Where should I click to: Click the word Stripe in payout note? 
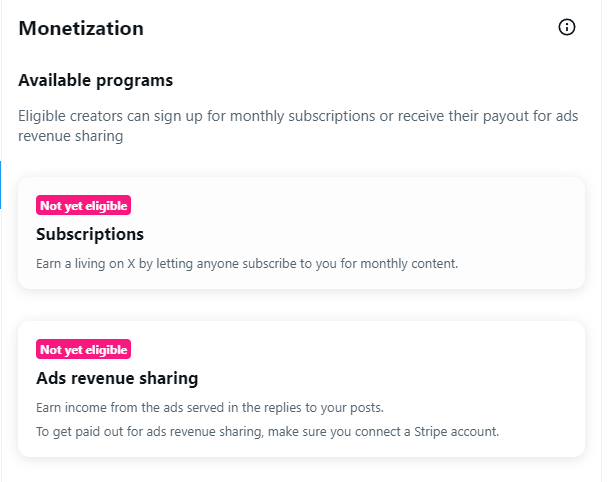pyautogui.click(x=430, y=432)
